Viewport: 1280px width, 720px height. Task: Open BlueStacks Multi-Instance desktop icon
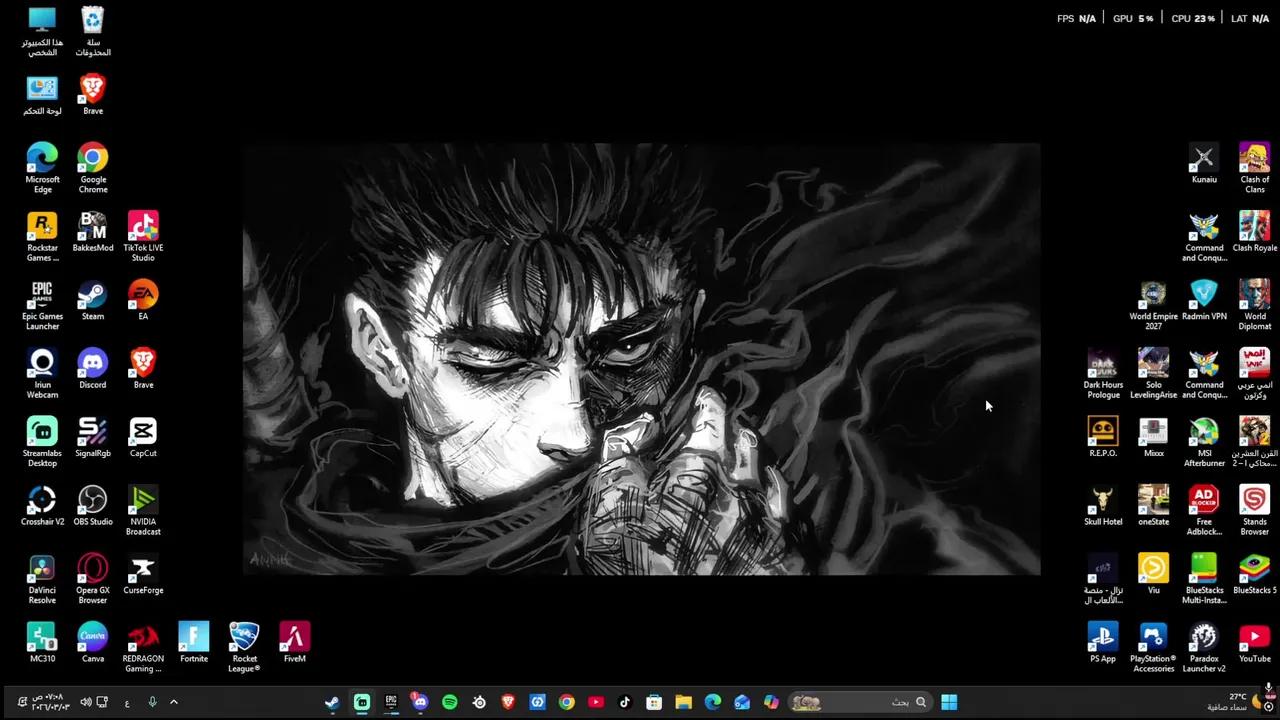coord(1204,578)
